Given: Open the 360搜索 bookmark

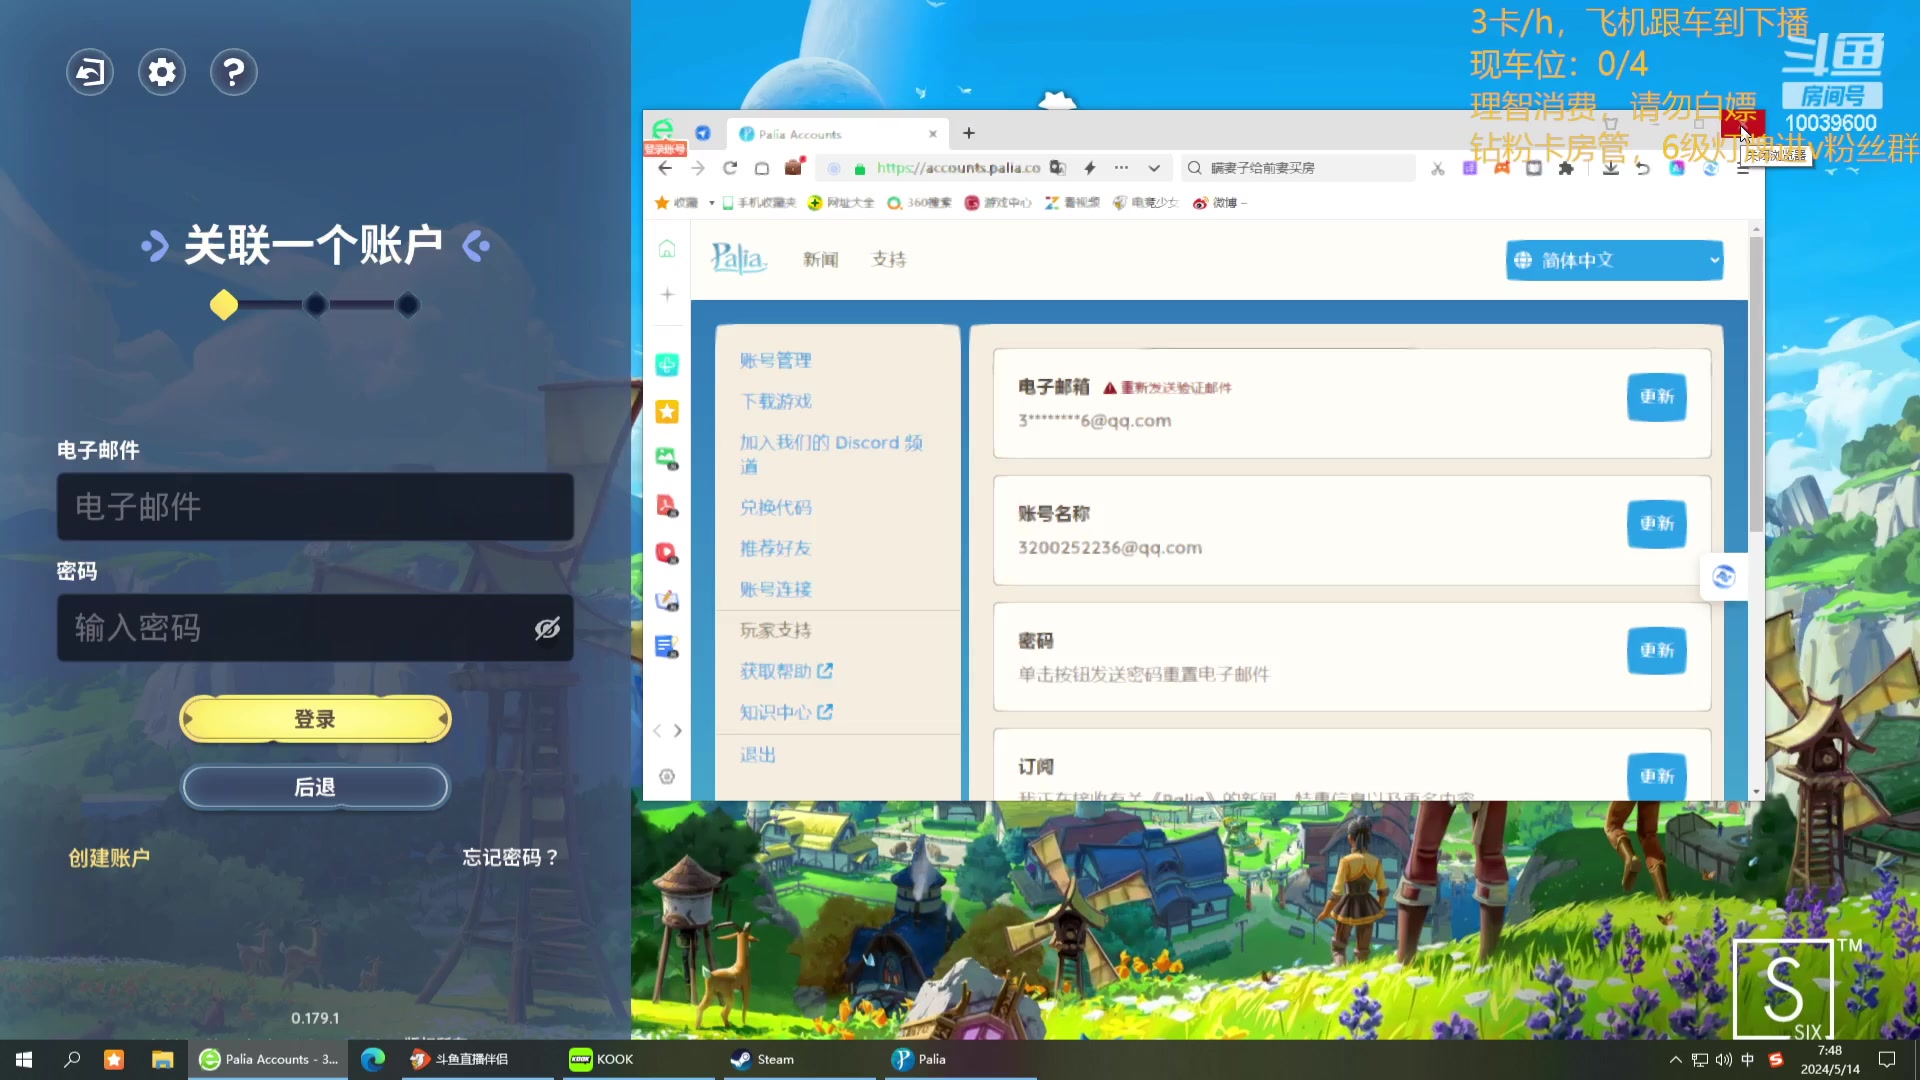Looking at the screenshot, I should pos(920,203).
